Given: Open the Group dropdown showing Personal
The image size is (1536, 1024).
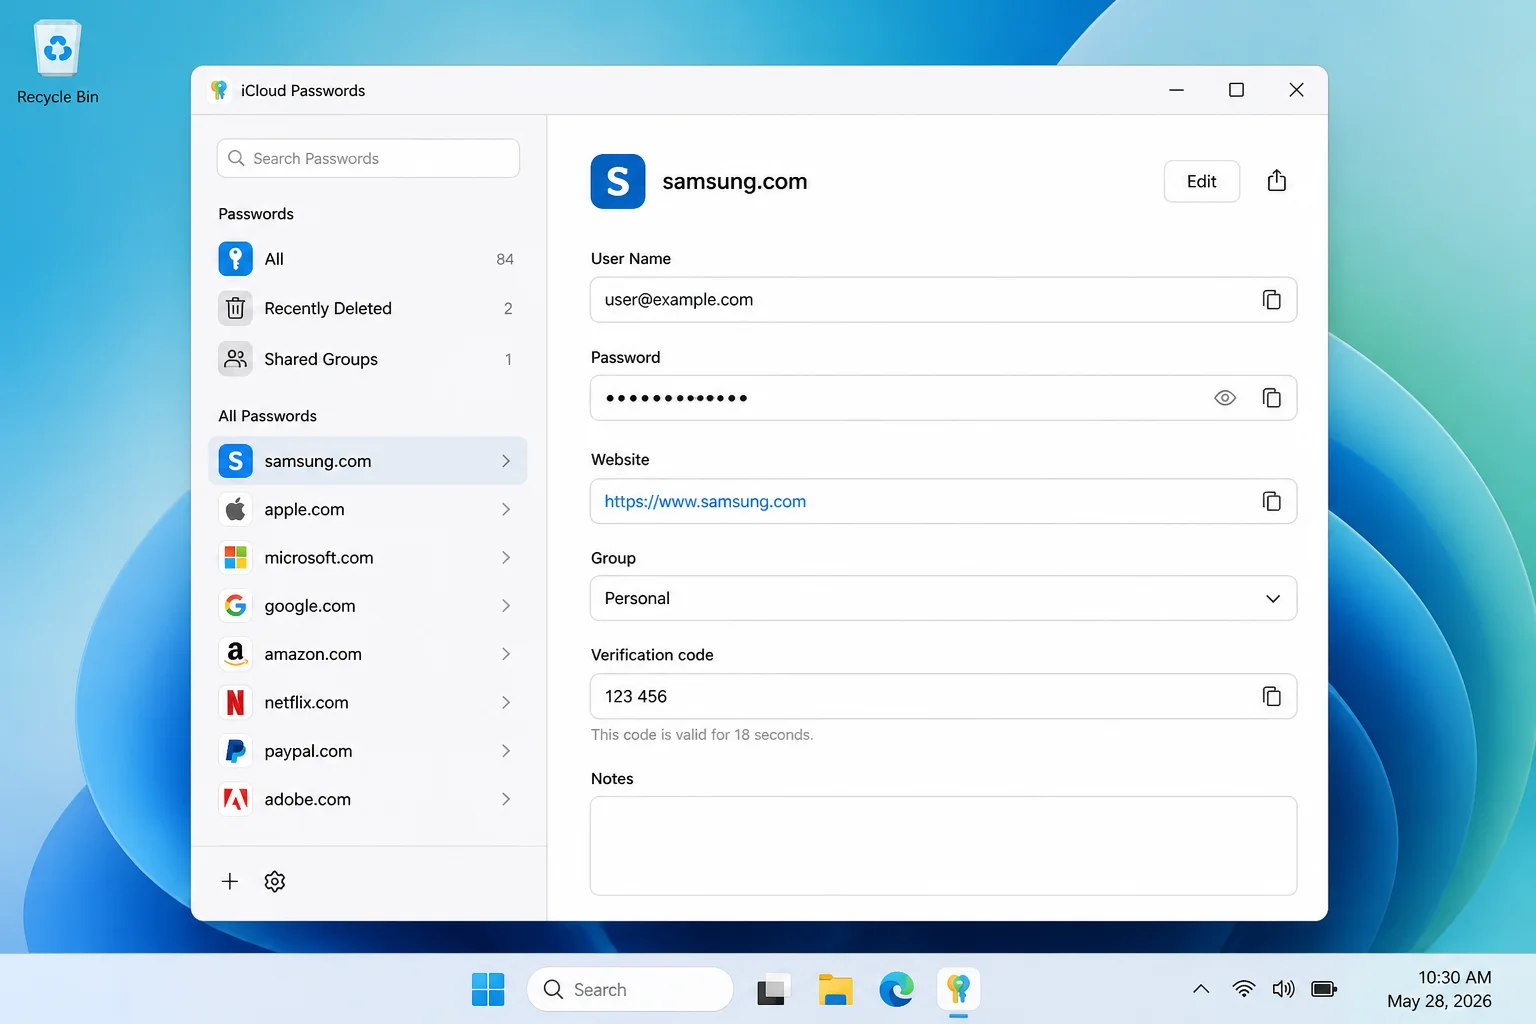Looking at the screenshot, I should click(x=943, y=598).
